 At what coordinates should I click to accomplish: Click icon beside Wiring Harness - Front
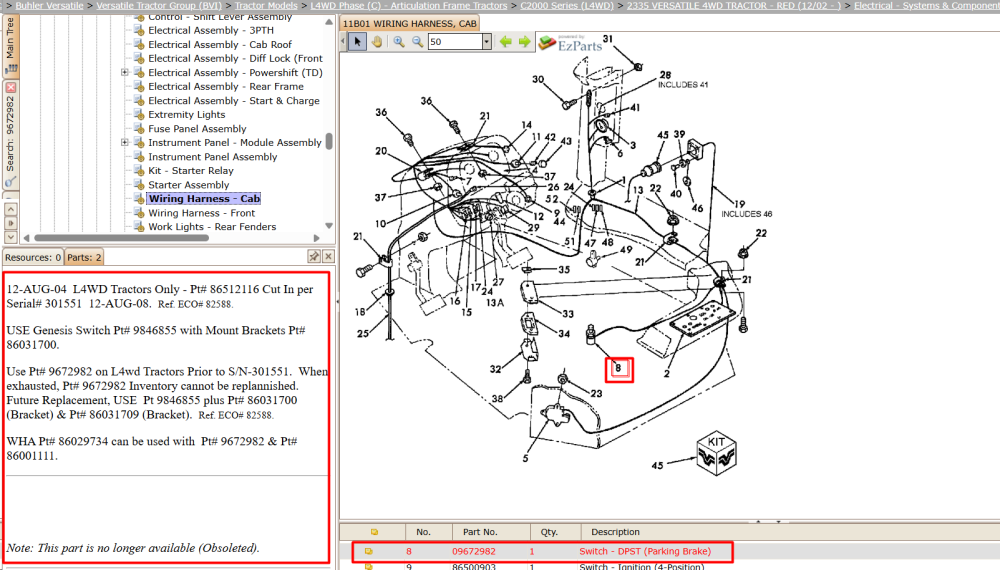coord(140,212)
